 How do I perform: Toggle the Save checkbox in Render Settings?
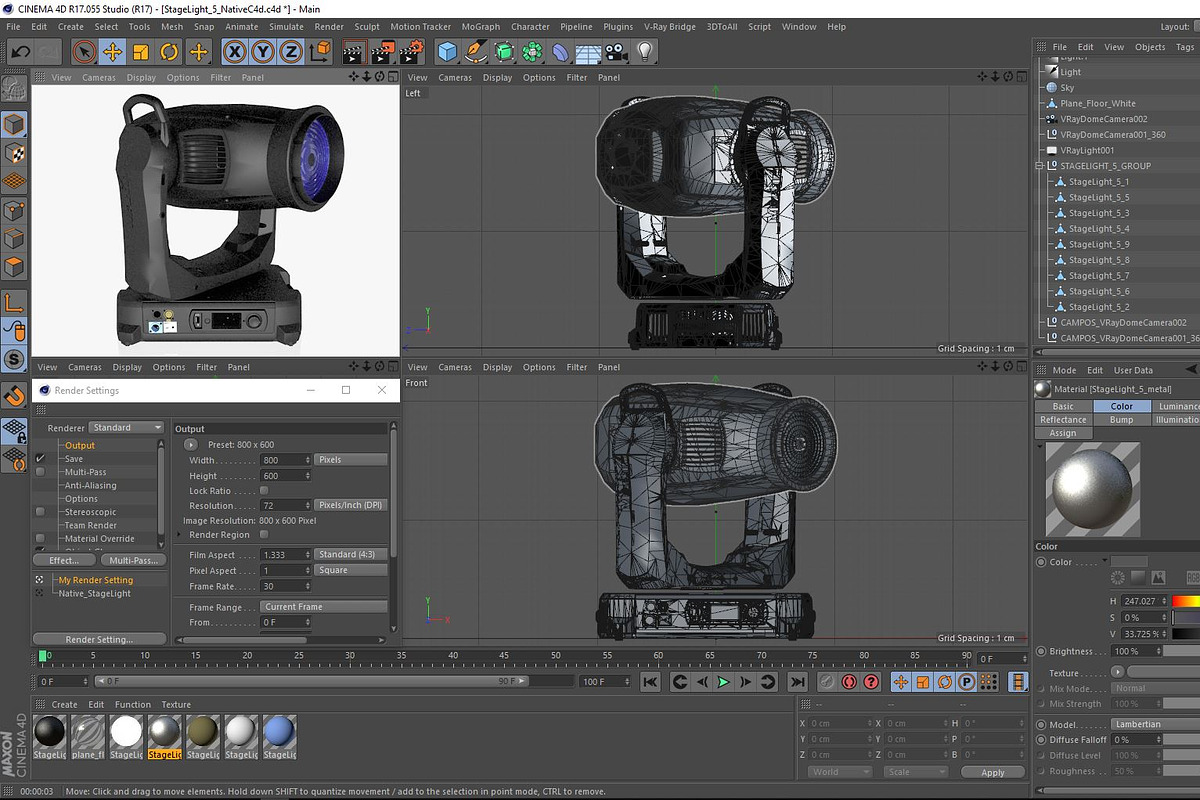click(x=40, y=459)
